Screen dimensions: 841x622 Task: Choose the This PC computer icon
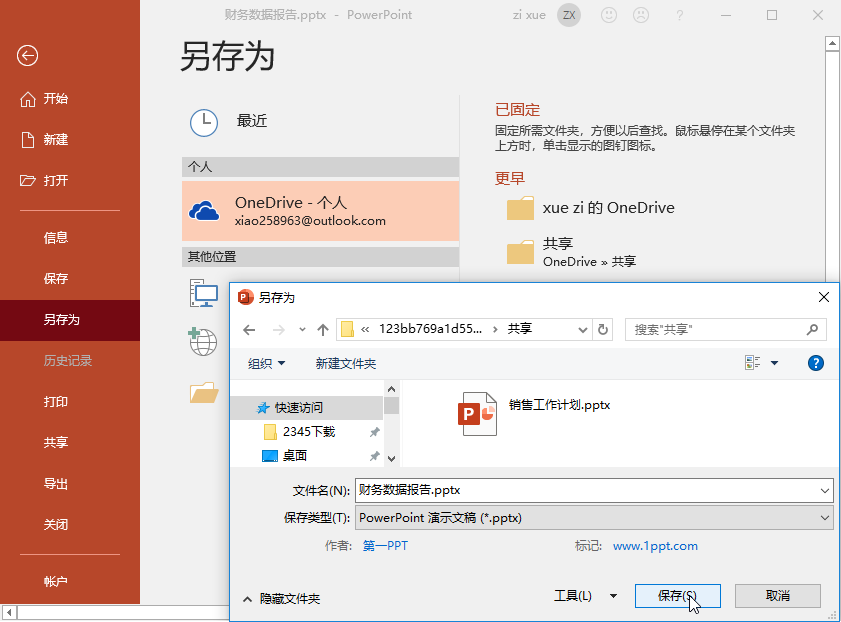coord(204,293)
